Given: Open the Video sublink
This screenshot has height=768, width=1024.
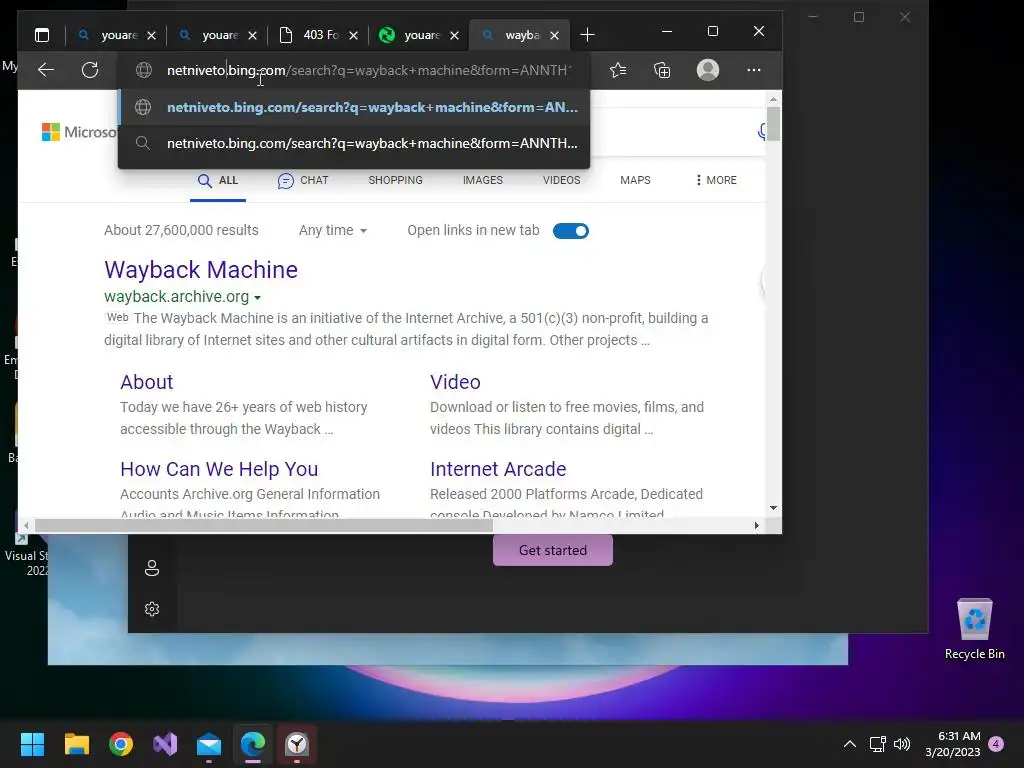Looking at the screenshot, I should [455, 382].
